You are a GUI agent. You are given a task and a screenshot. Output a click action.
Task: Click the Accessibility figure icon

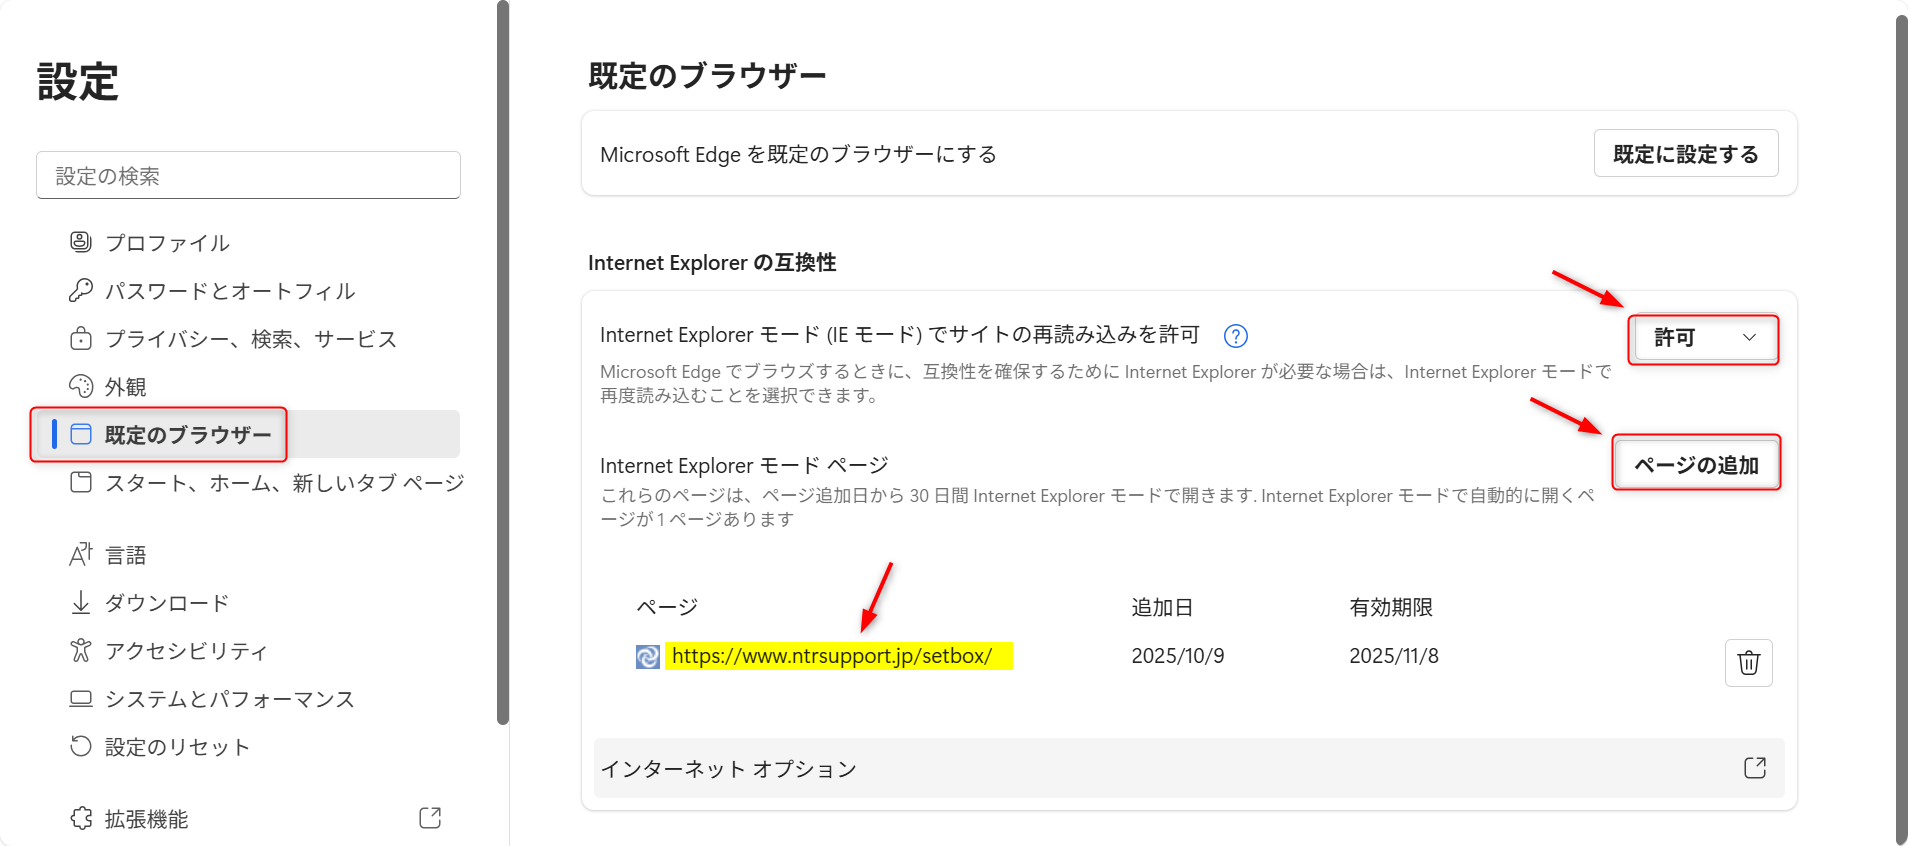pos(81,650)
